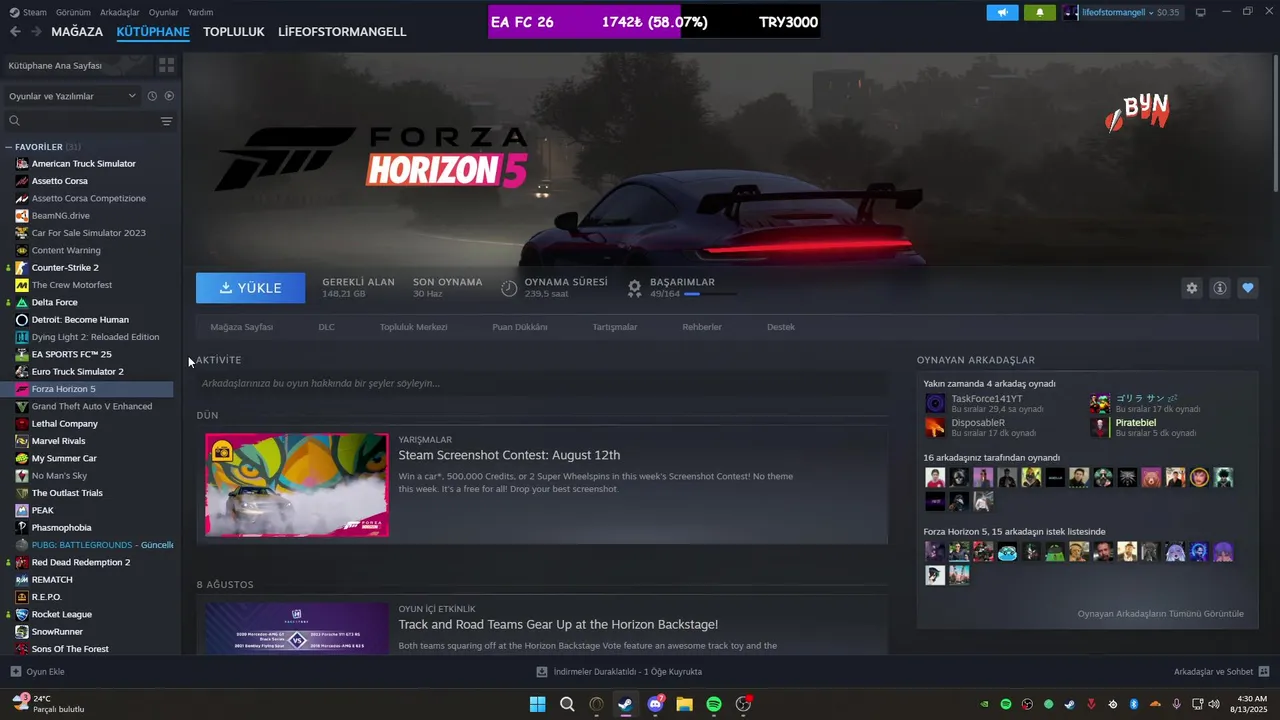Click the microphone tray icon
The width and height of the screenshot is (1280, 720).
pos(1176,704)
